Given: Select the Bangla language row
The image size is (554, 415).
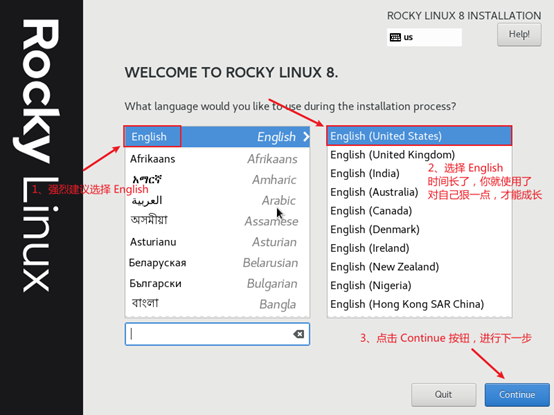Looking at the screenshot, I should (217, 304).
